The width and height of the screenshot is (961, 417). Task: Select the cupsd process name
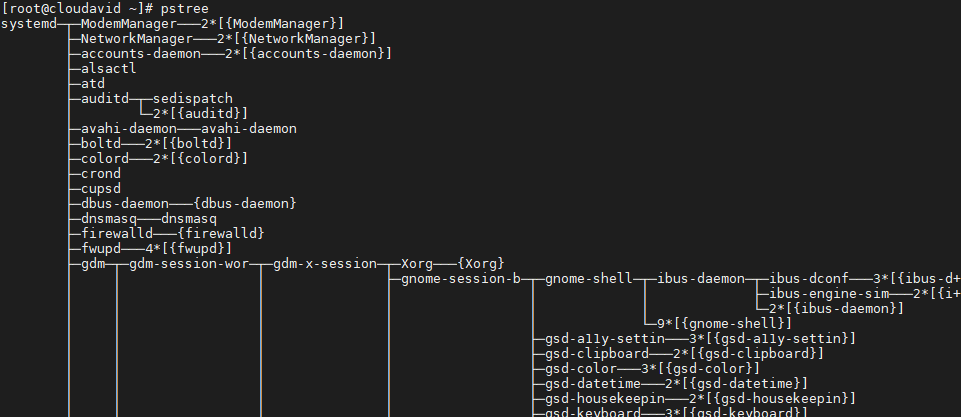101,188
